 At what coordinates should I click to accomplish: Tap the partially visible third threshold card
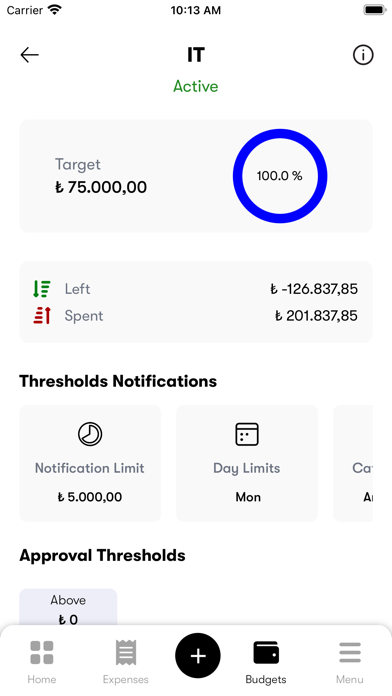point(353,463)
